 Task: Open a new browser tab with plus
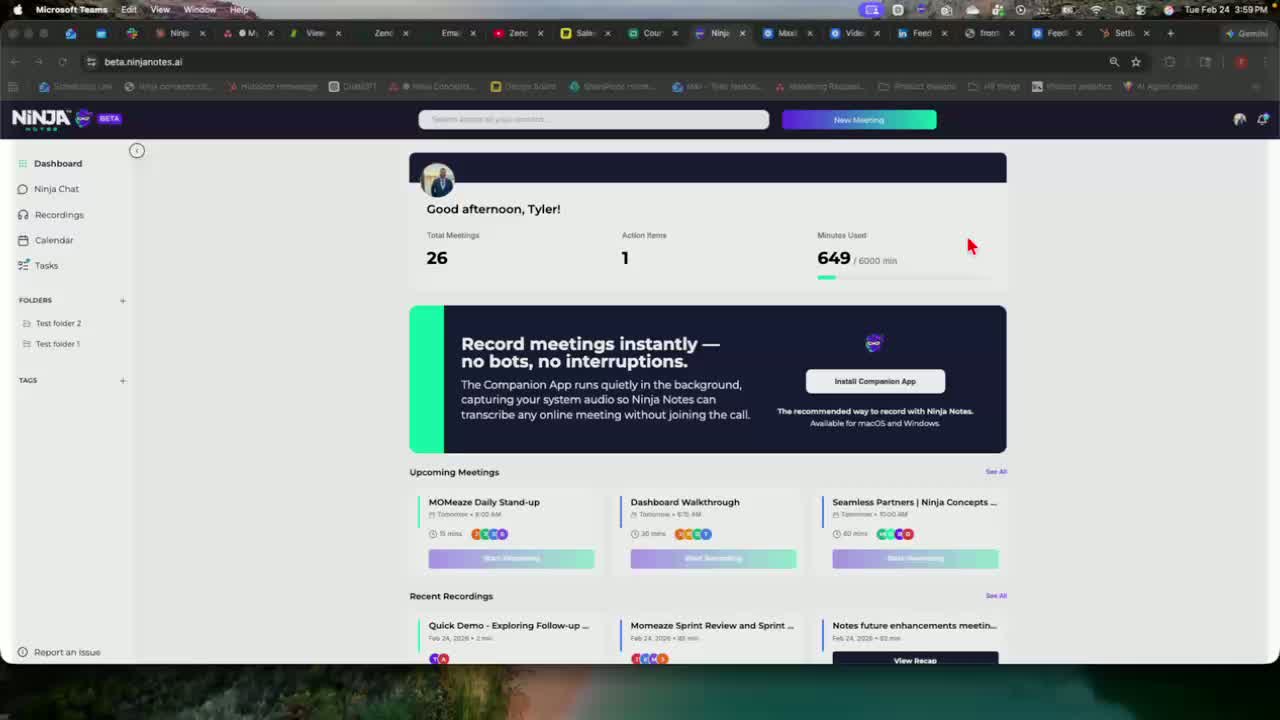pos(1171,33)
